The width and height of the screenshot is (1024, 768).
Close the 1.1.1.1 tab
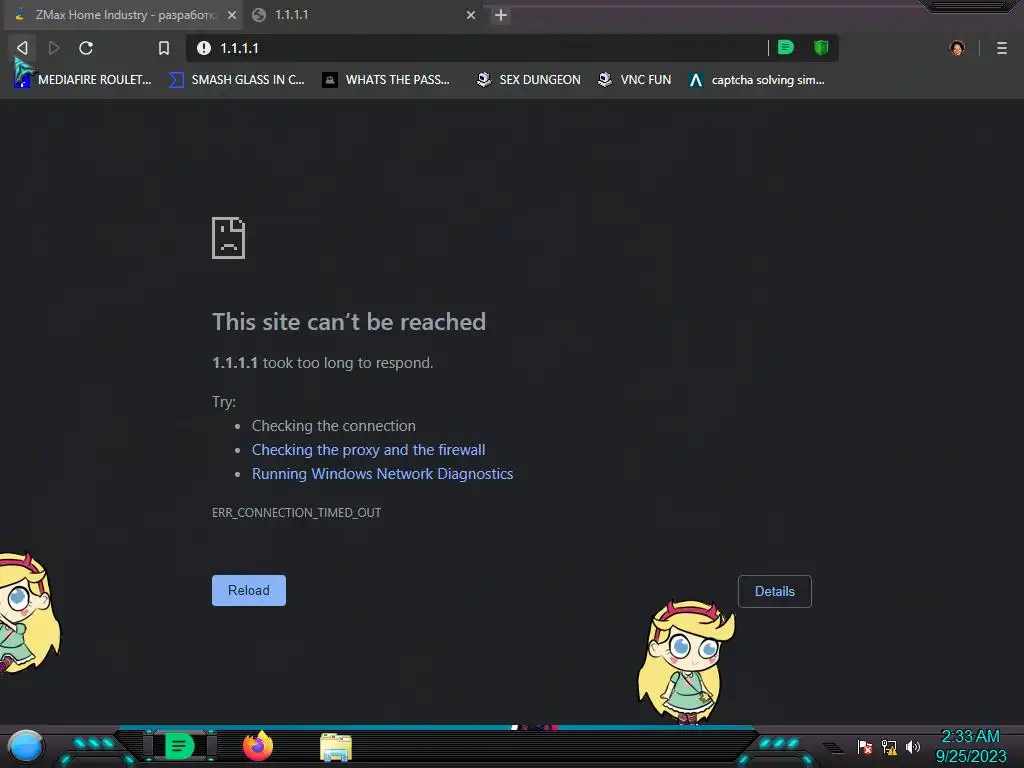(x=471, y=15)
